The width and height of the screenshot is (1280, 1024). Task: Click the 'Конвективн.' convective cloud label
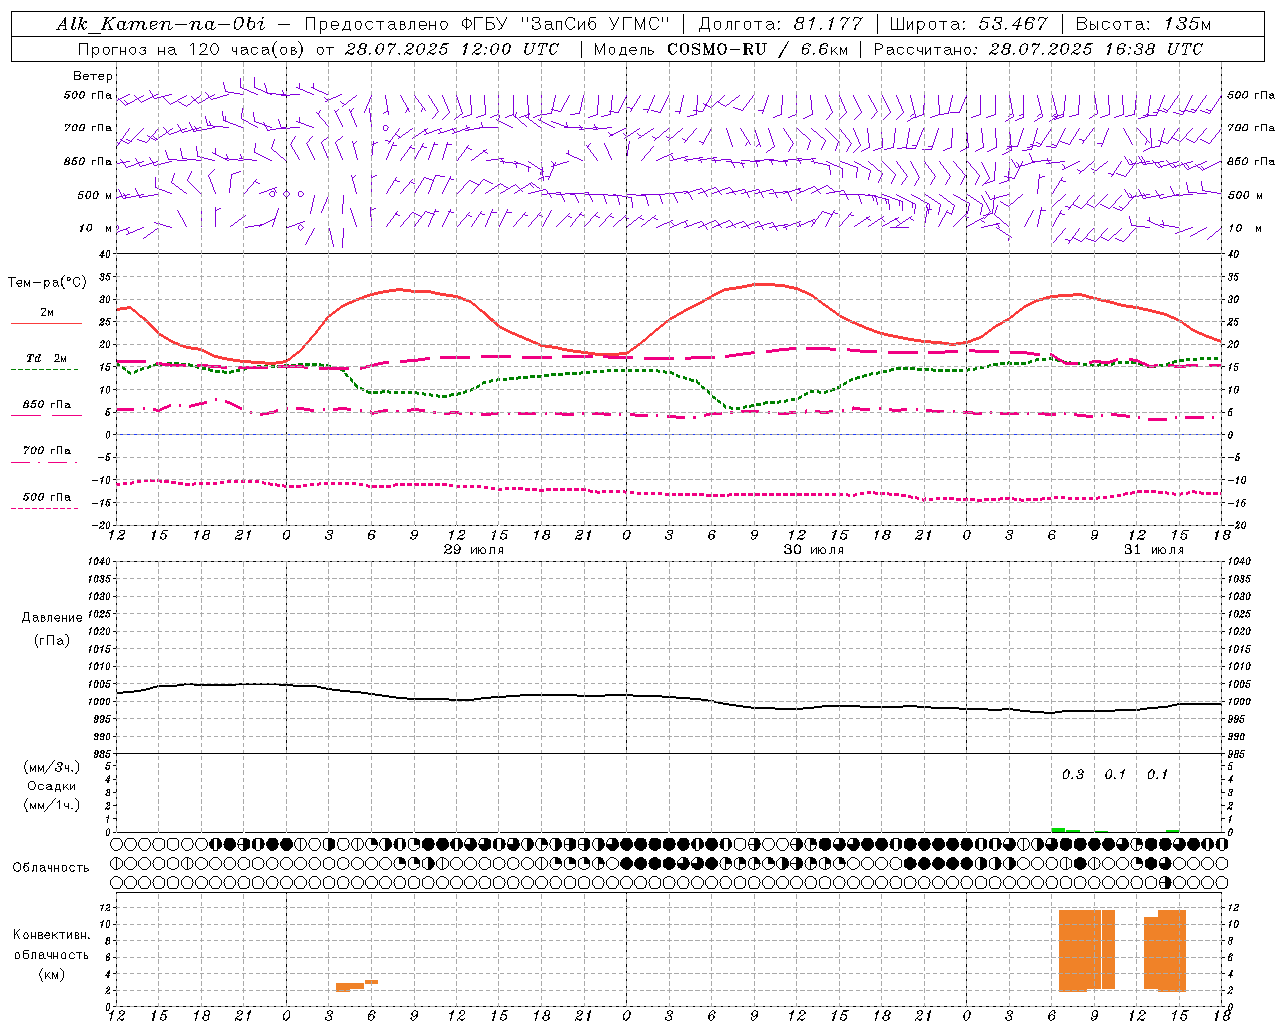51,934
